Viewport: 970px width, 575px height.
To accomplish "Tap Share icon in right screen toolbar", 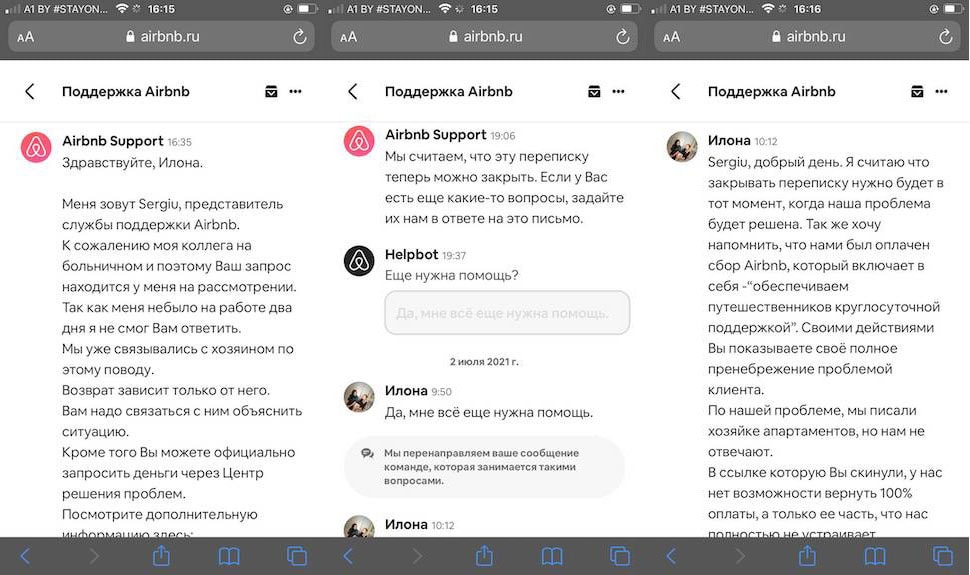I will click(807, 555).
